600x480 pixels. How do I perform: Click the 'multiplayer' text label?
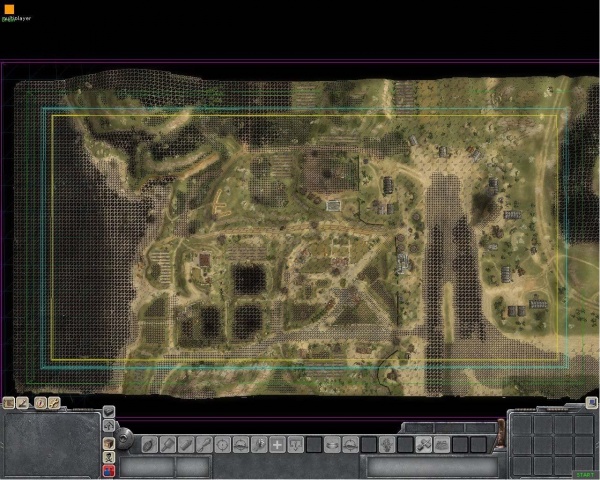click(x=16, y=18)
